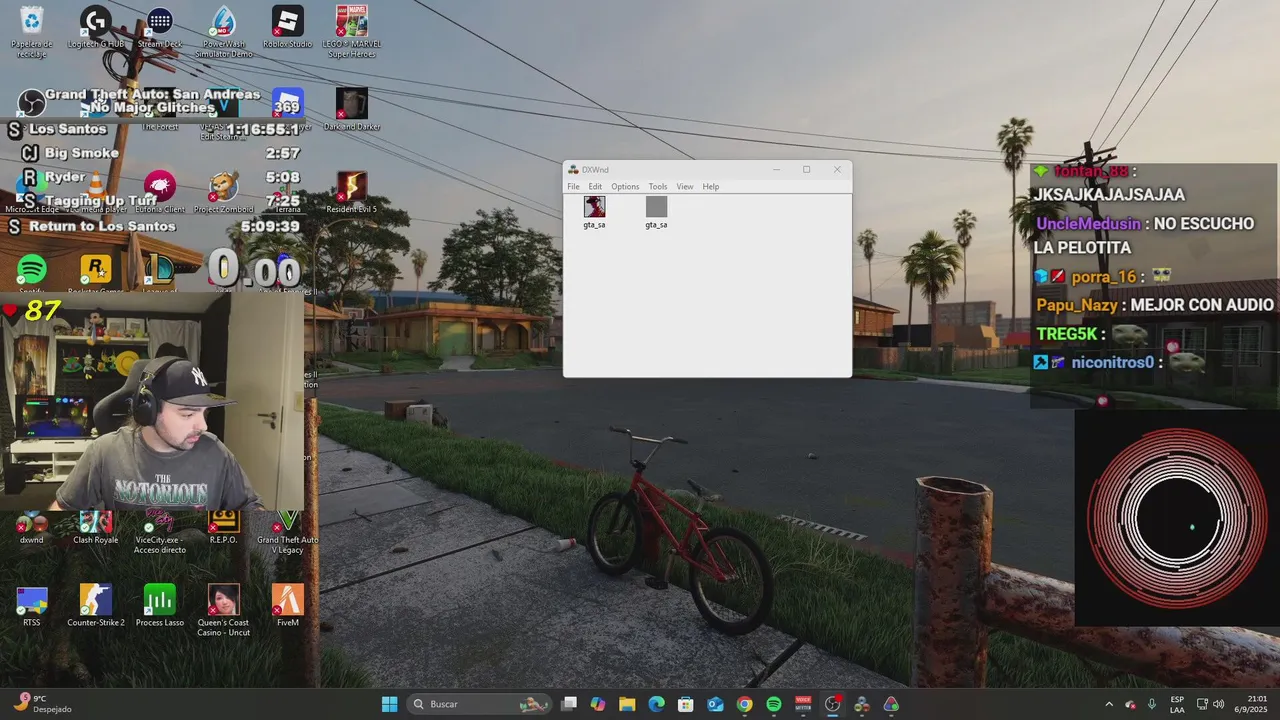Open Microsoft Edge from the taskbar

click(x=656, y=704)
